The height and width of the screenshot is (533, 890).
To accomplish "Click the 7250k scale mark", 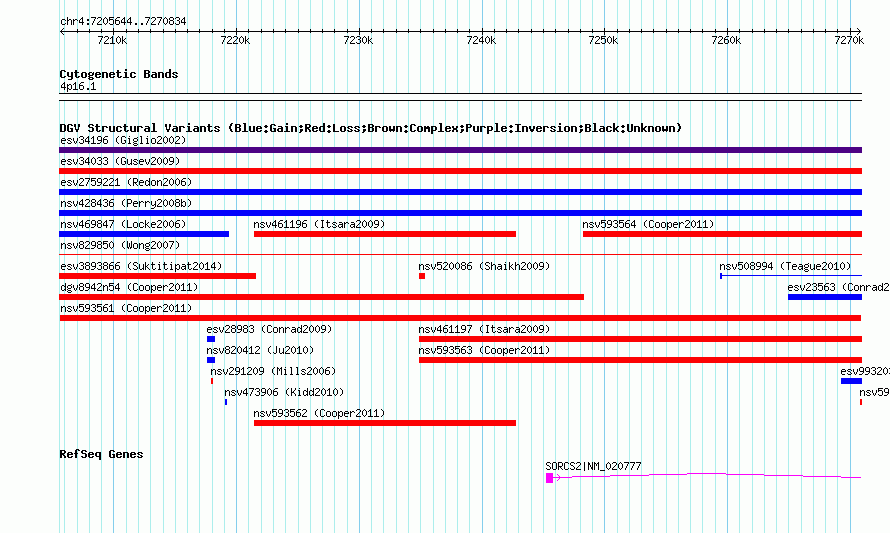I will click(x=603, y=40).
